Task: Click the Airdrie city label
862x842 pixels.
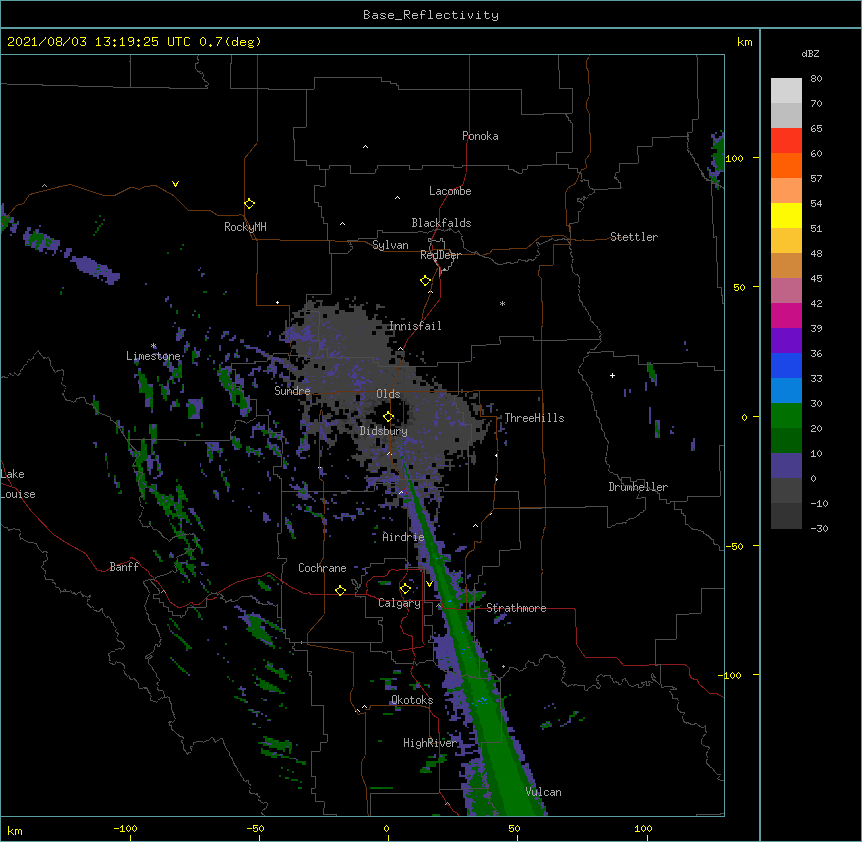Action: pos(403,537)
